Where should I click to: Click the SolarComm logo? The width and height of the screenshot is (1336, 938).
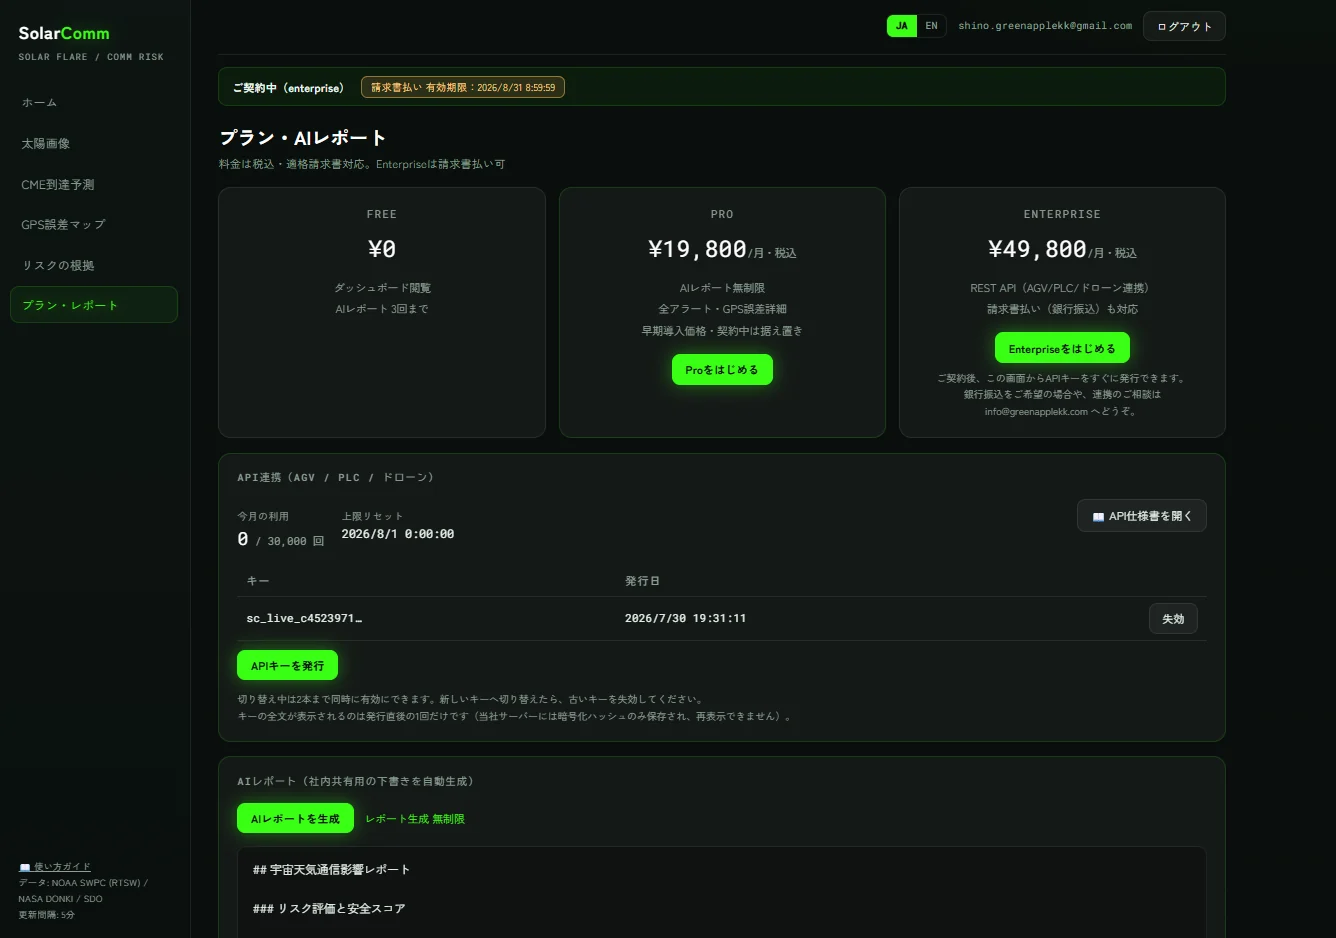coord(64,33)
